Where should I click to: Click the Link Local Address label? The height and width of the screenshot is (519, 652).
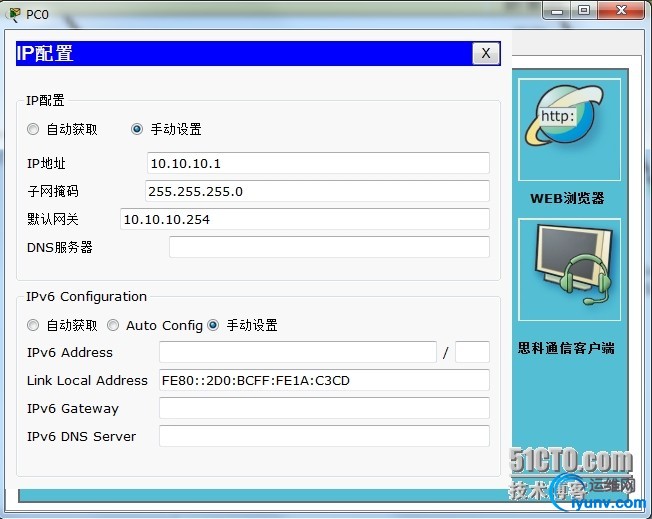coord(87,381)
